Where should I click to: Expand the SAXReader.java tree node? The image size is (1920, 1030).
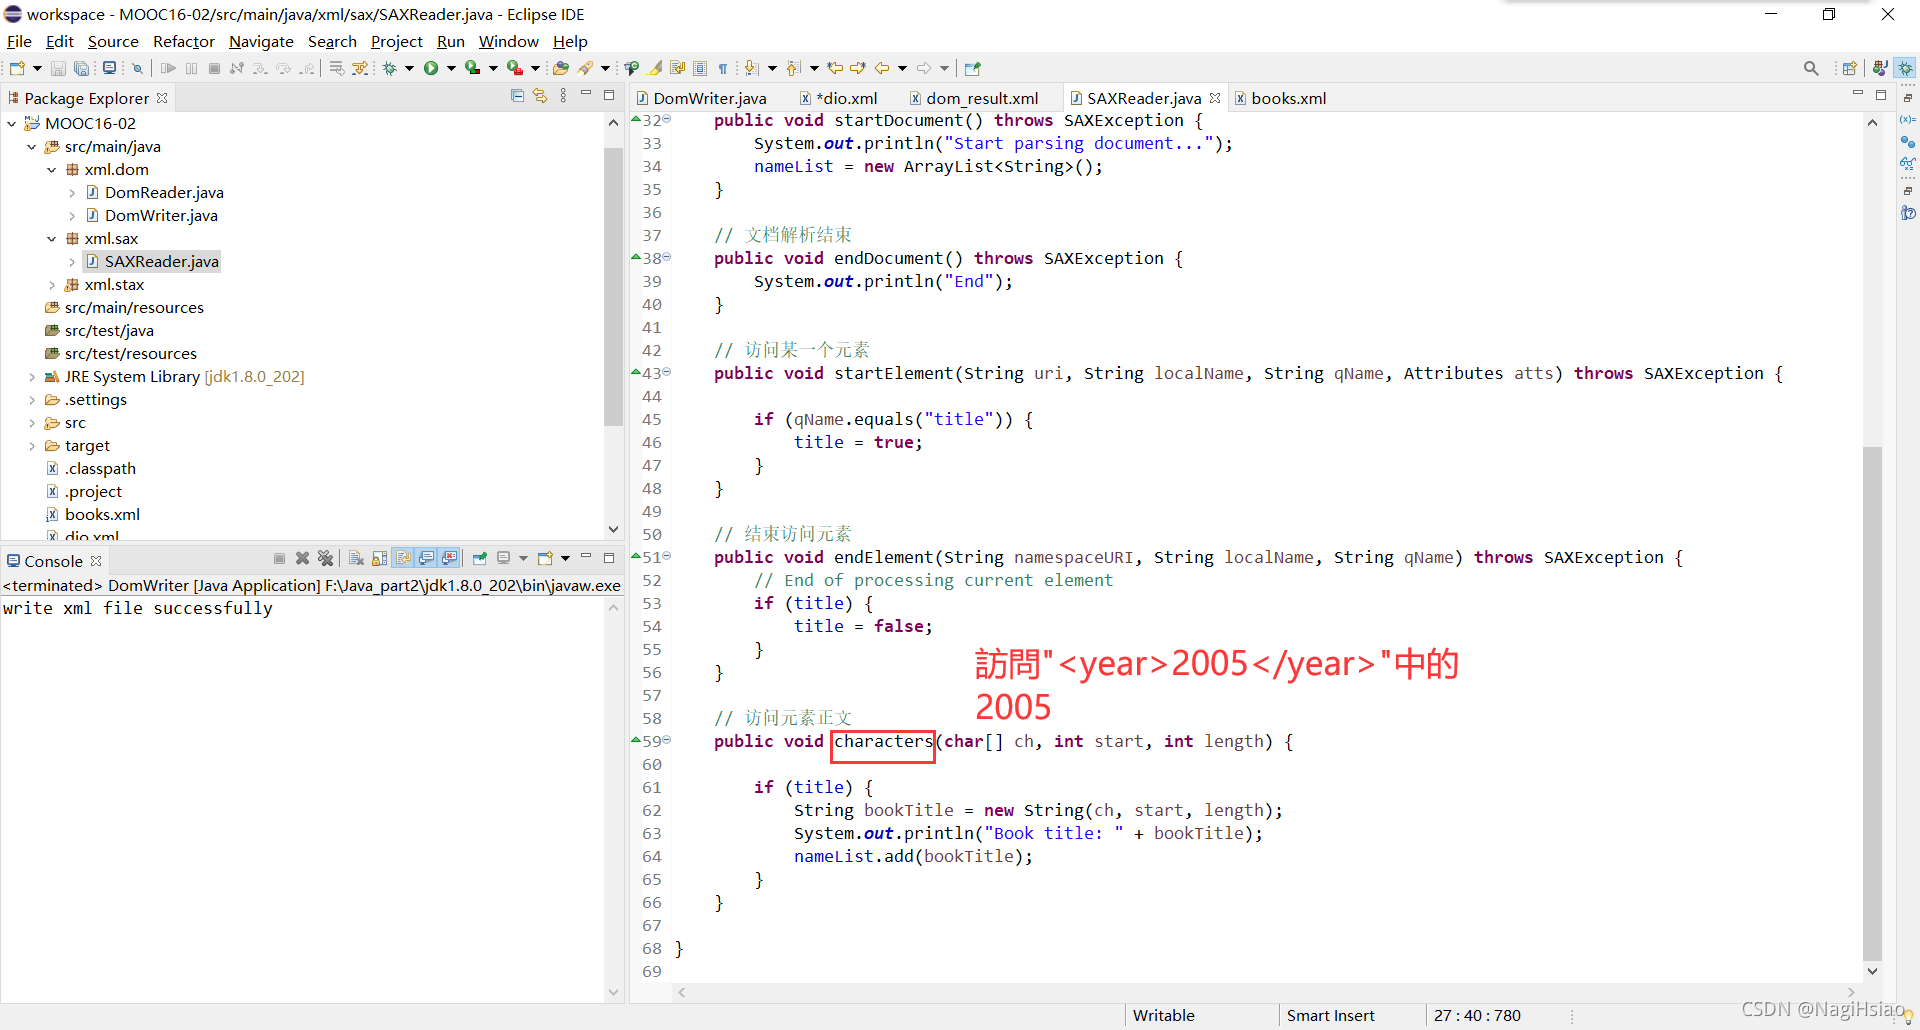71,261
